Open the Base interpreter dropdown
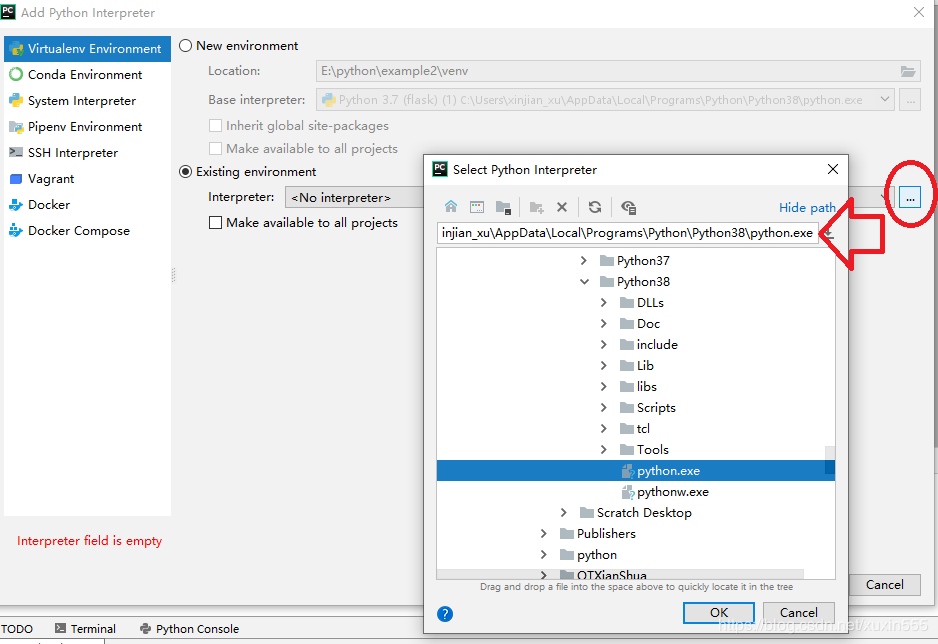The width and height of the screenshot is (938, 644). pos(884,100)
